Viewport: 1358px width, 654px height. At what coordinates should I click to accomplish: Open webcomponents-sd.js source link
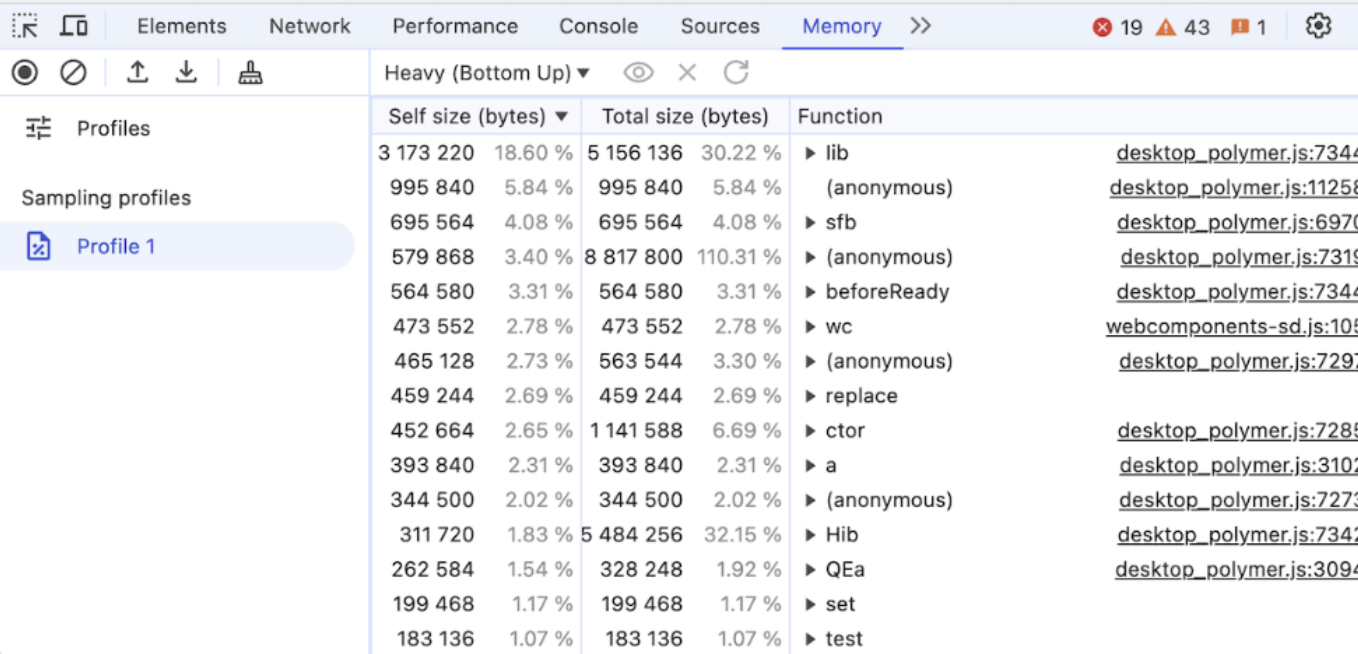1232,327
